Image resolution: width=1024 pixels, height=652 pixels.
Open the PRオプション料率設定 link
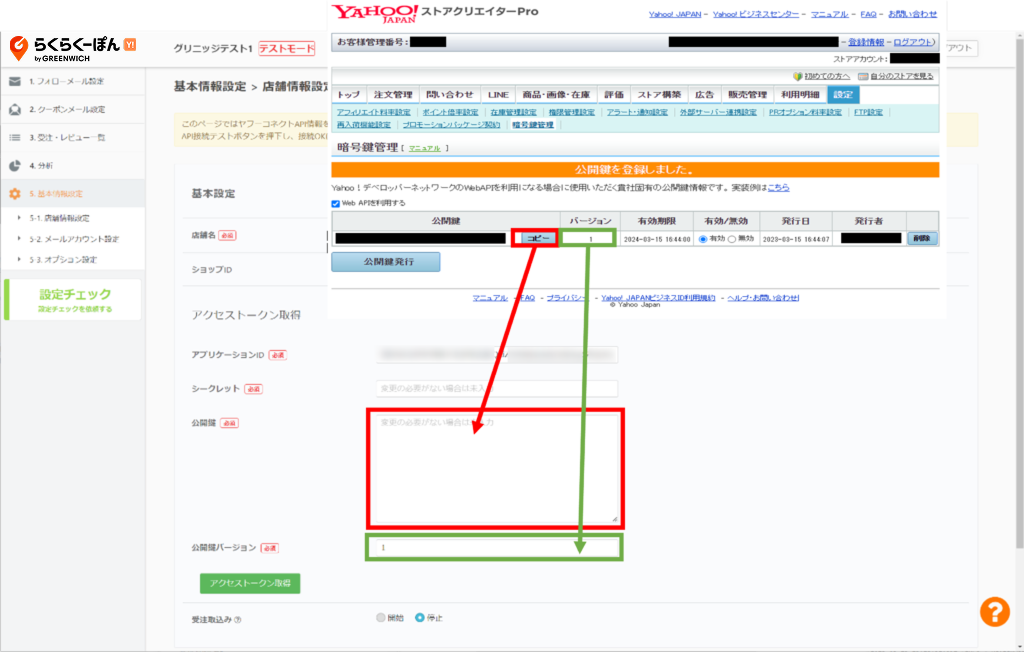point(805,112)
